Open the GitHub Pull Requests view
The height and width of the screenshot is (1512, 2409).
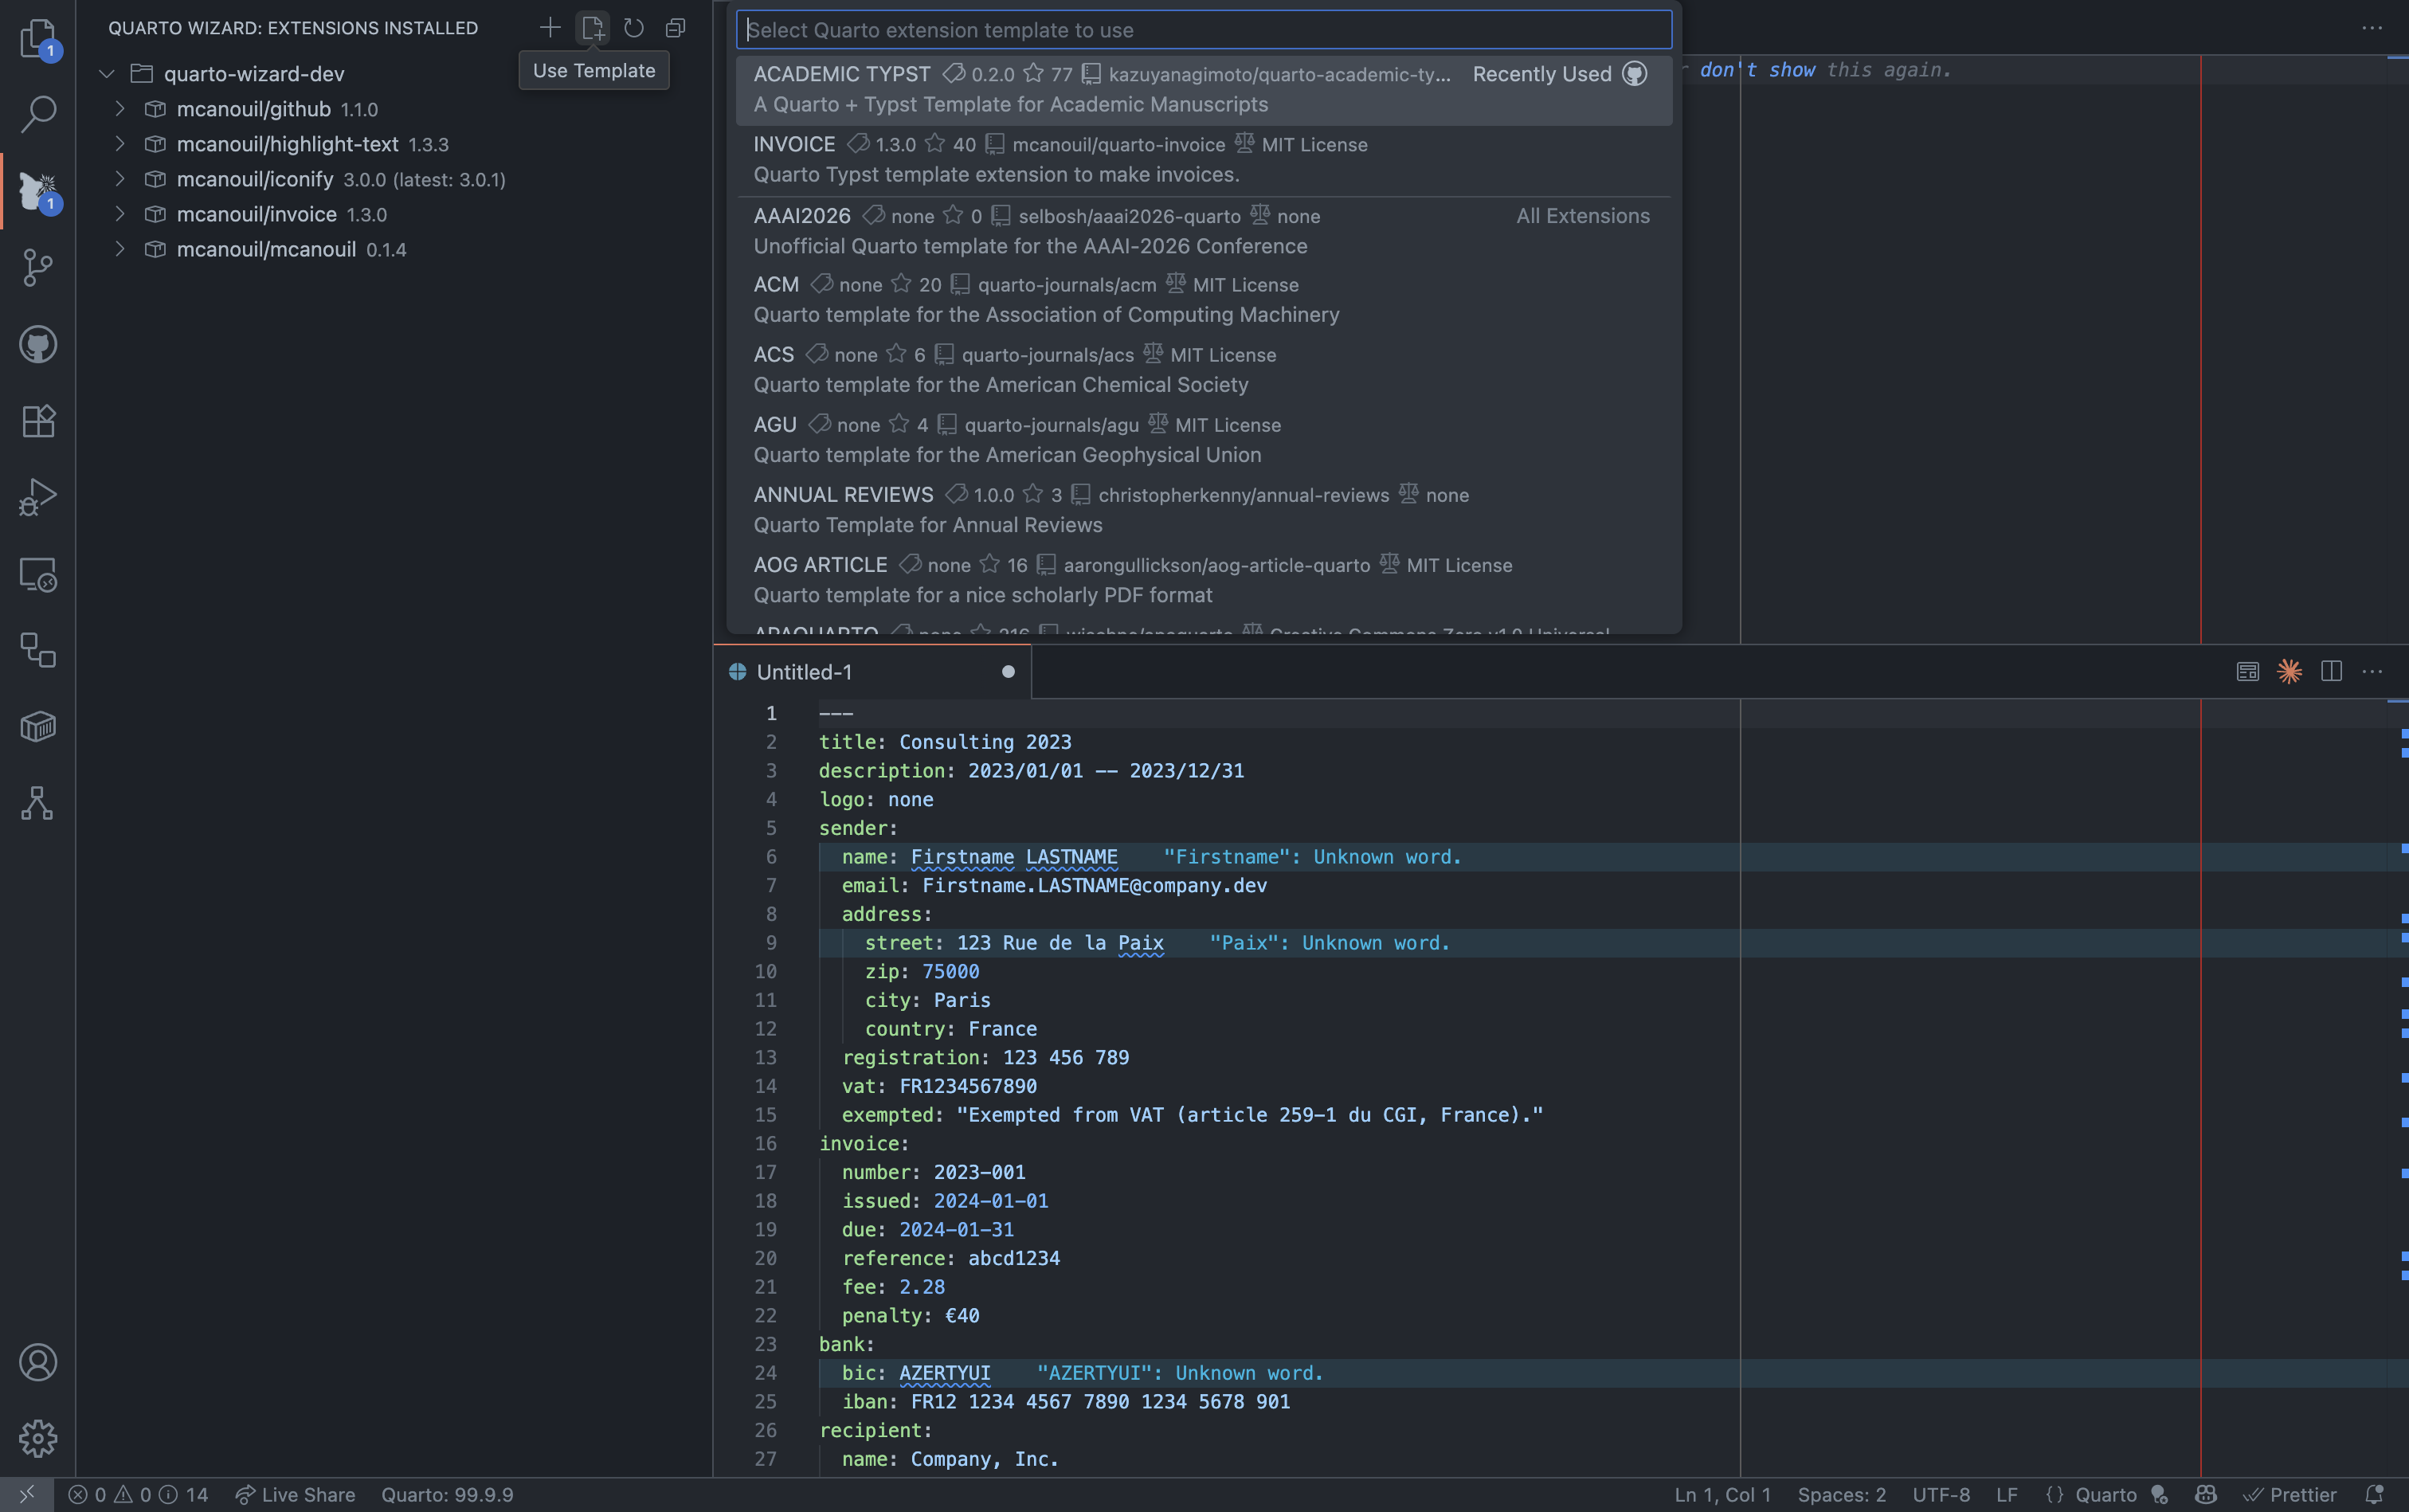[38, 343]
